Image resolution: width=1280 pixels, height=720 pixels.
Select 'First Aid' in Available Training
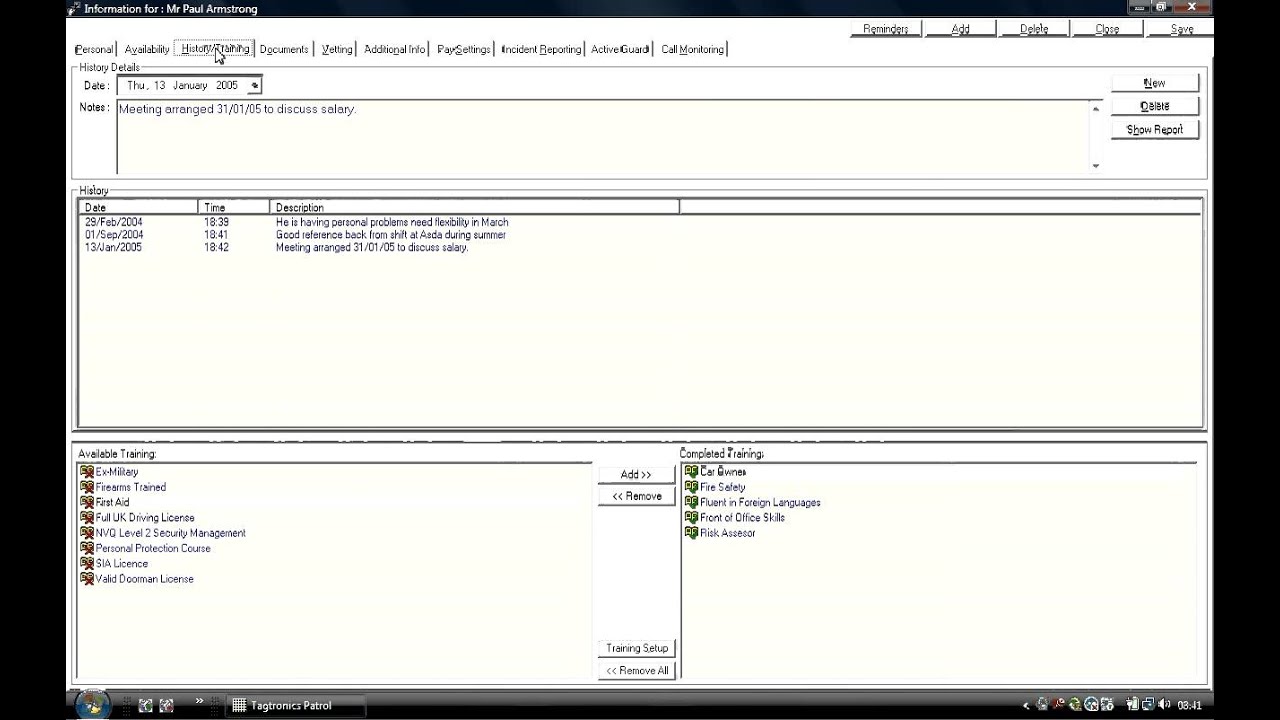pos(113,503)
